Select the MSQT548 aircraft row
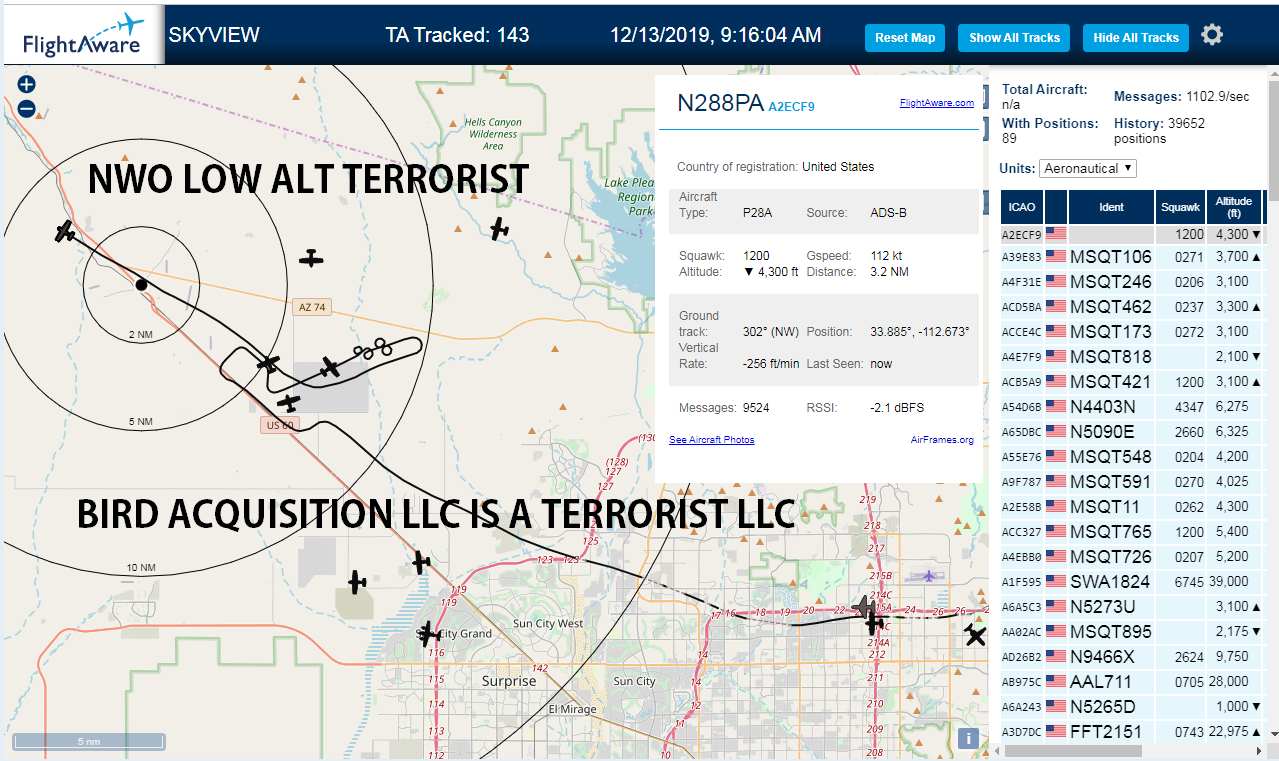 [x=1132, y=457]
